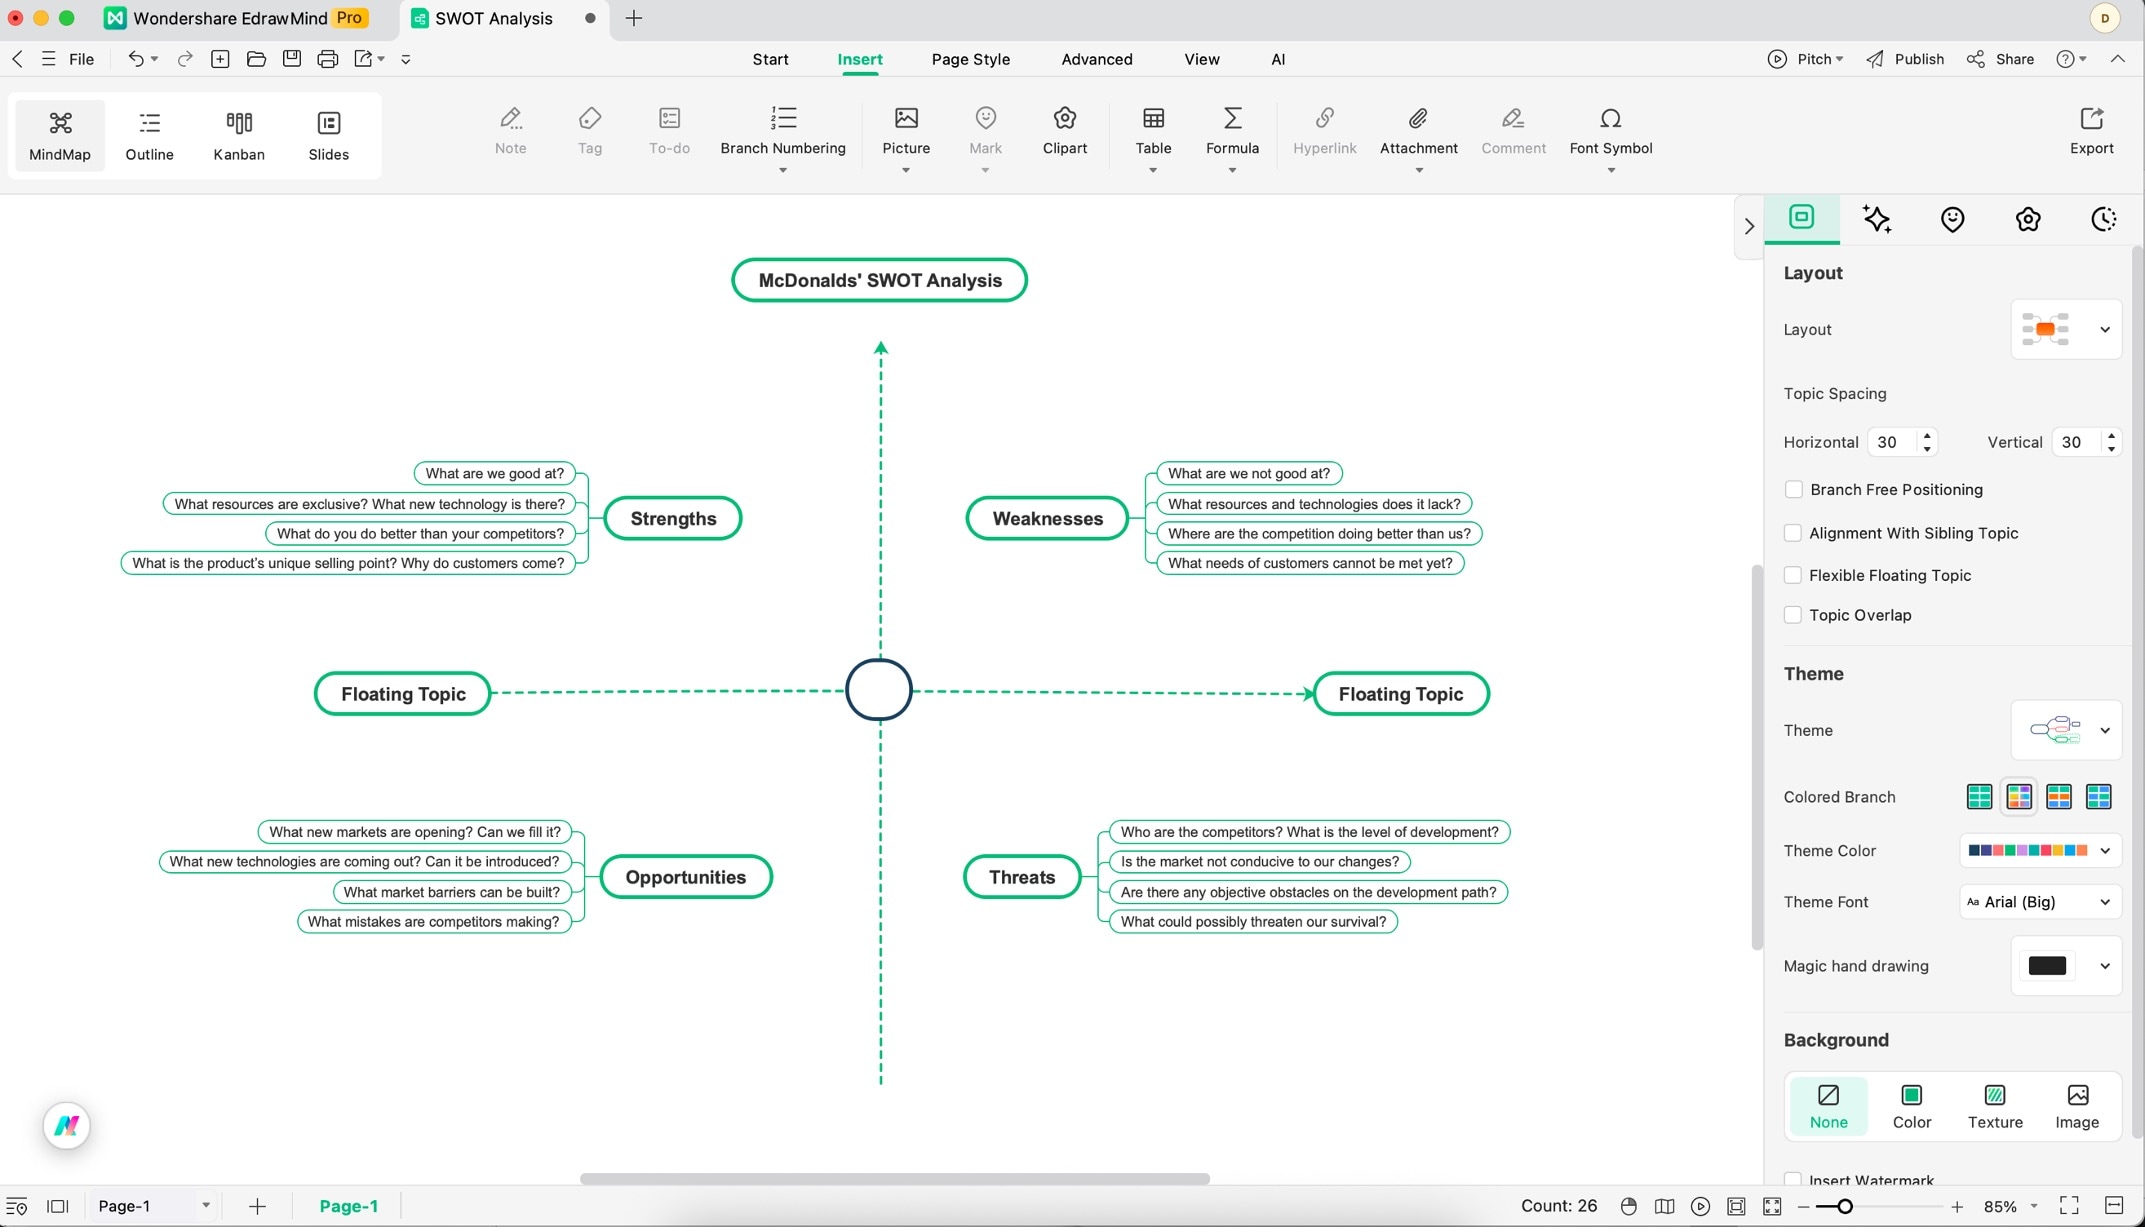Add a Tag to the topic
This screenshot has width=2145, height=1232.
tap(590, 131)
